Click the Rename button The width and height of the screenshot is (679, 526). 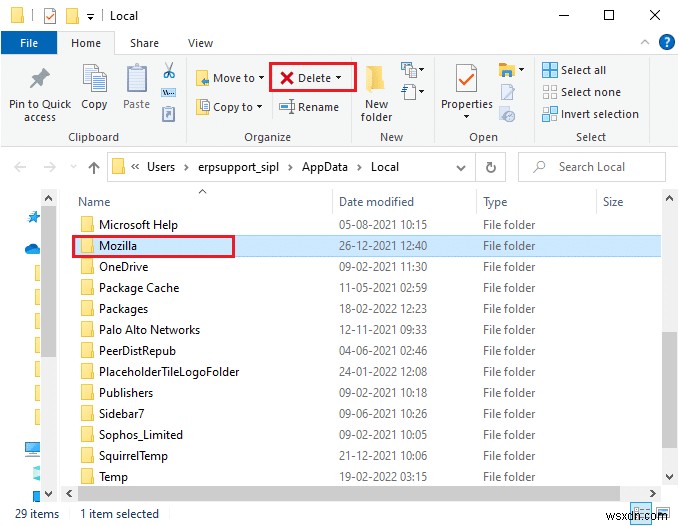tap(309, 106)
